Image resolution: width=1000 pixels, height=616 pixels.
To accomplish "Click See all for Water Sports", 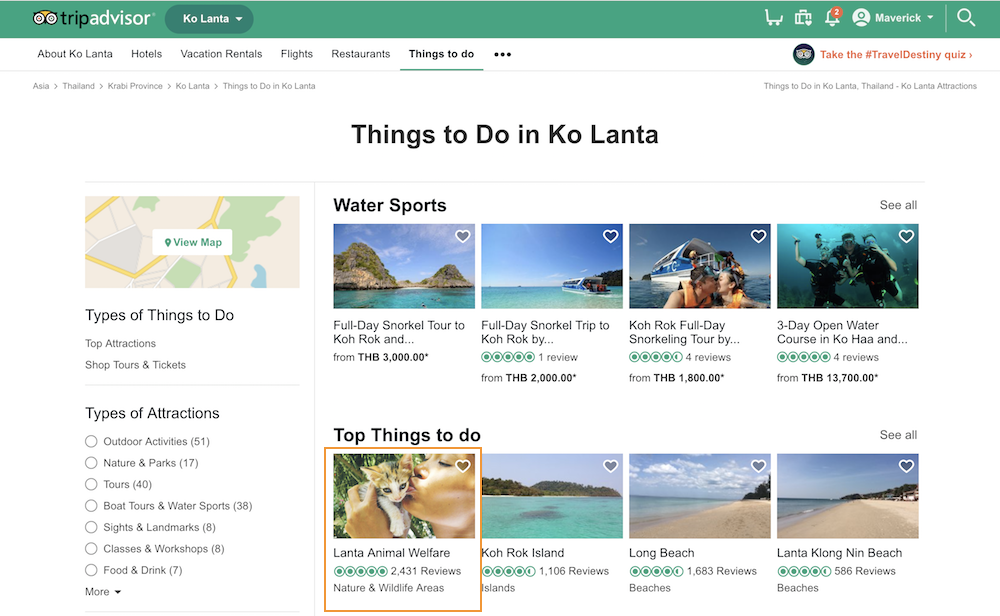I will point(898,205).
